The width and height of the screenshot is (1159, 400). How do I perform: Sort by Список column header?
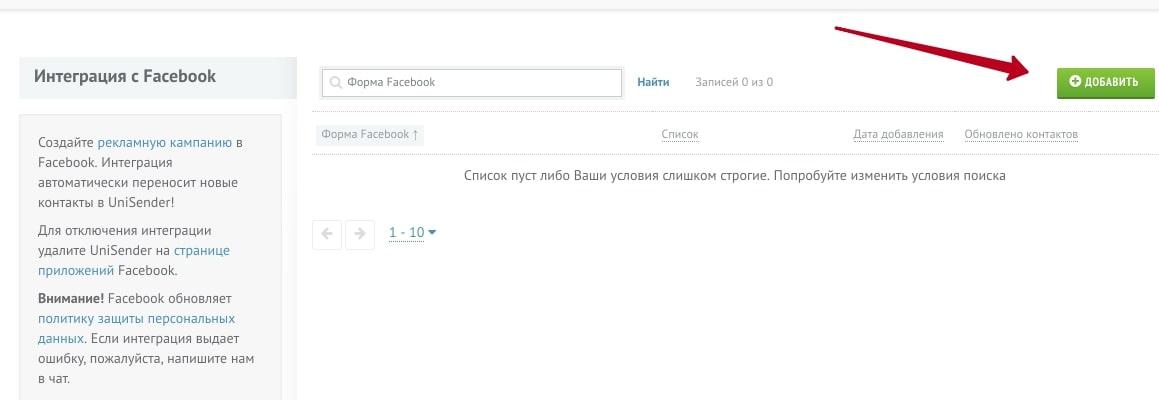click(680, 135)
